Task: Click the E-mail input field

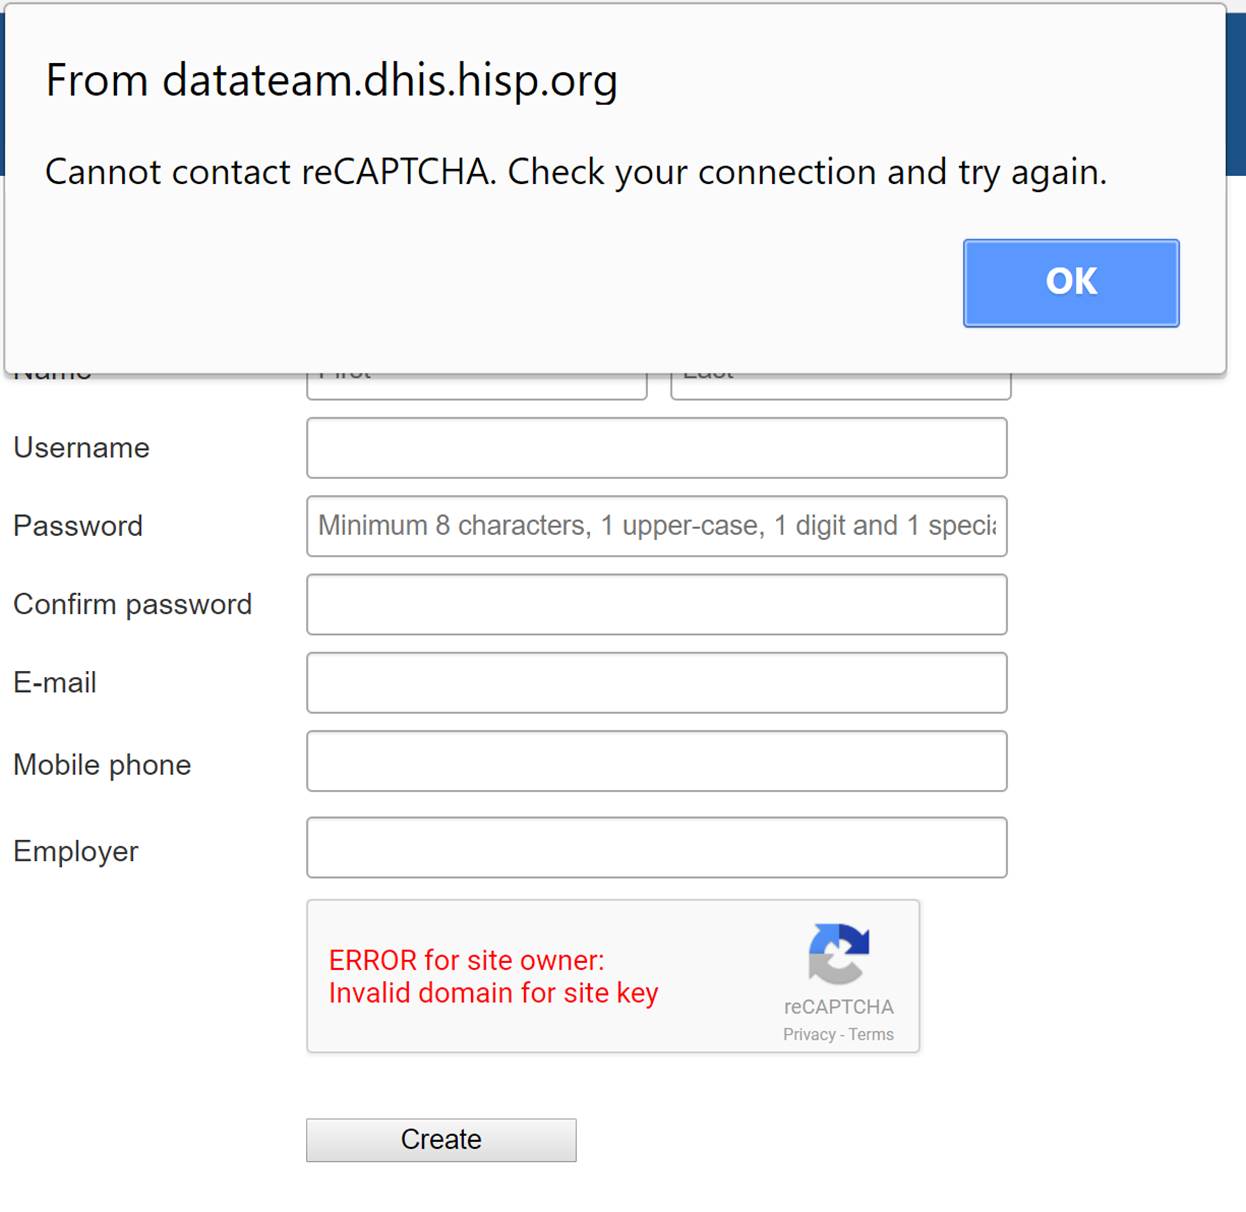Action: tap(656, 683)
